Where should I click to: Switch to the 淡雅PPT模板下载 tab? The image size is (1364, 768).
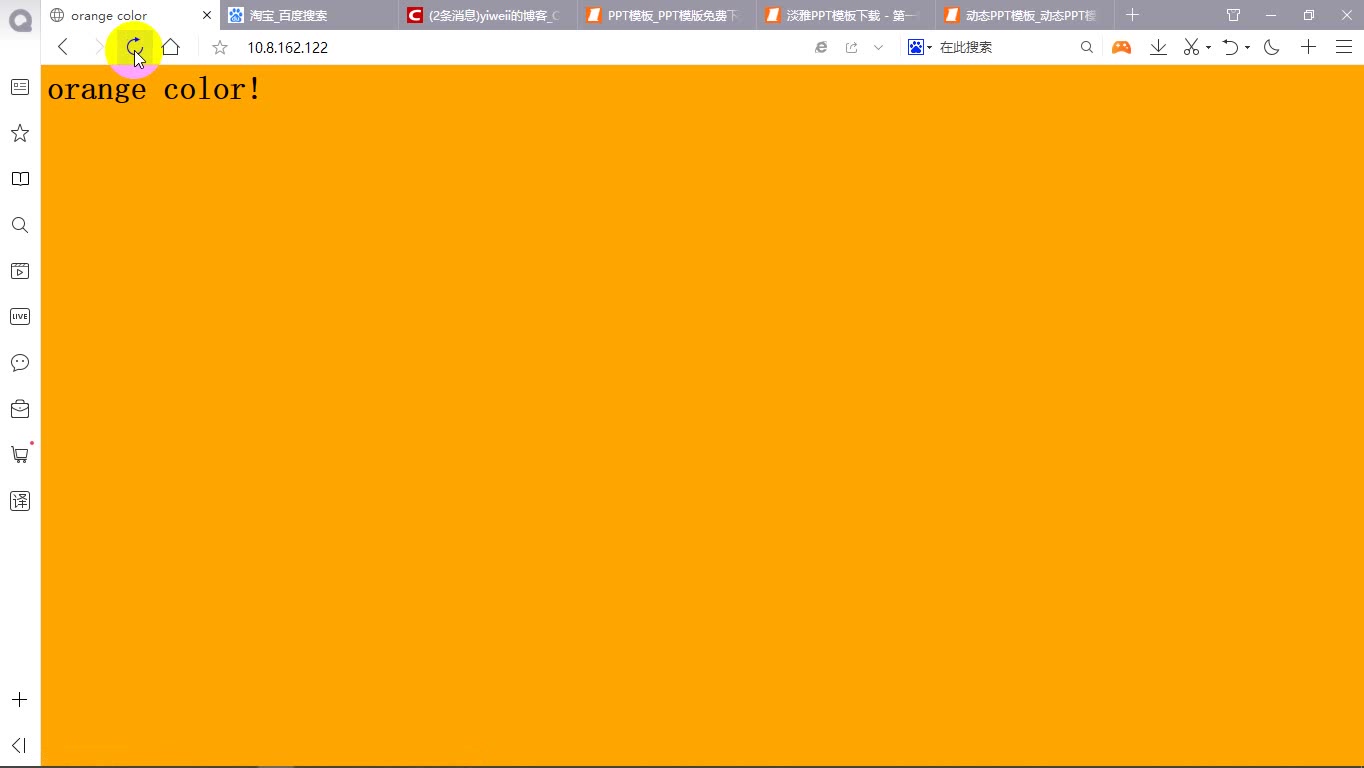point(847,15)
